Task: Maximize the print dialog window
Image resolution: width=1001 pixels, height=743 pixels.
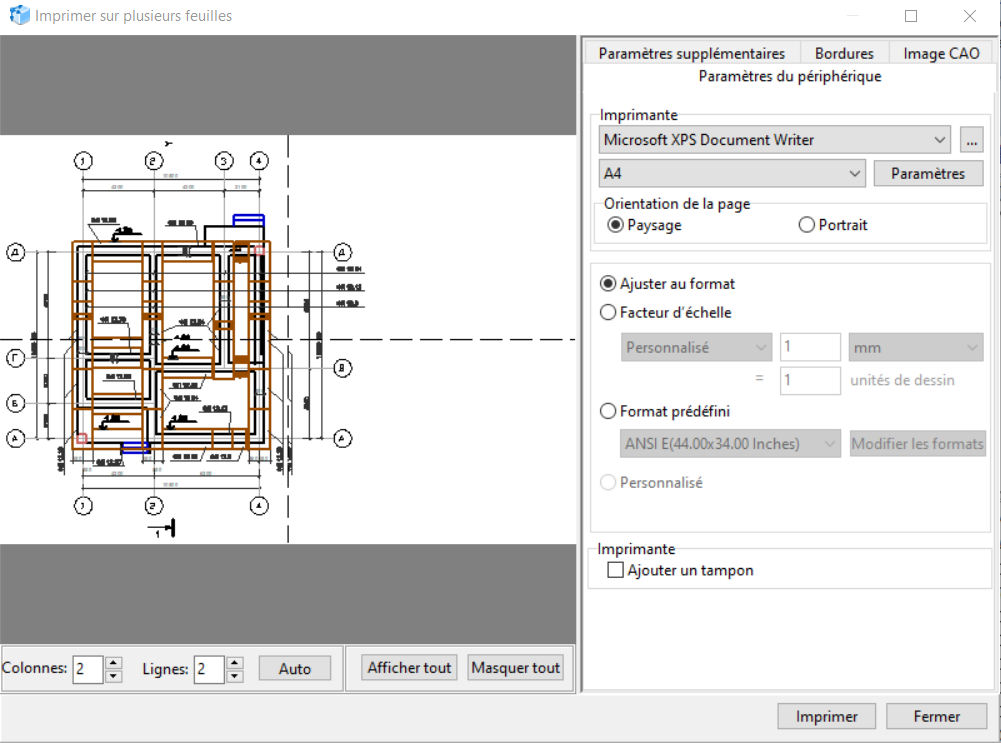Action: pyautogui.click(x=911, y=16)
